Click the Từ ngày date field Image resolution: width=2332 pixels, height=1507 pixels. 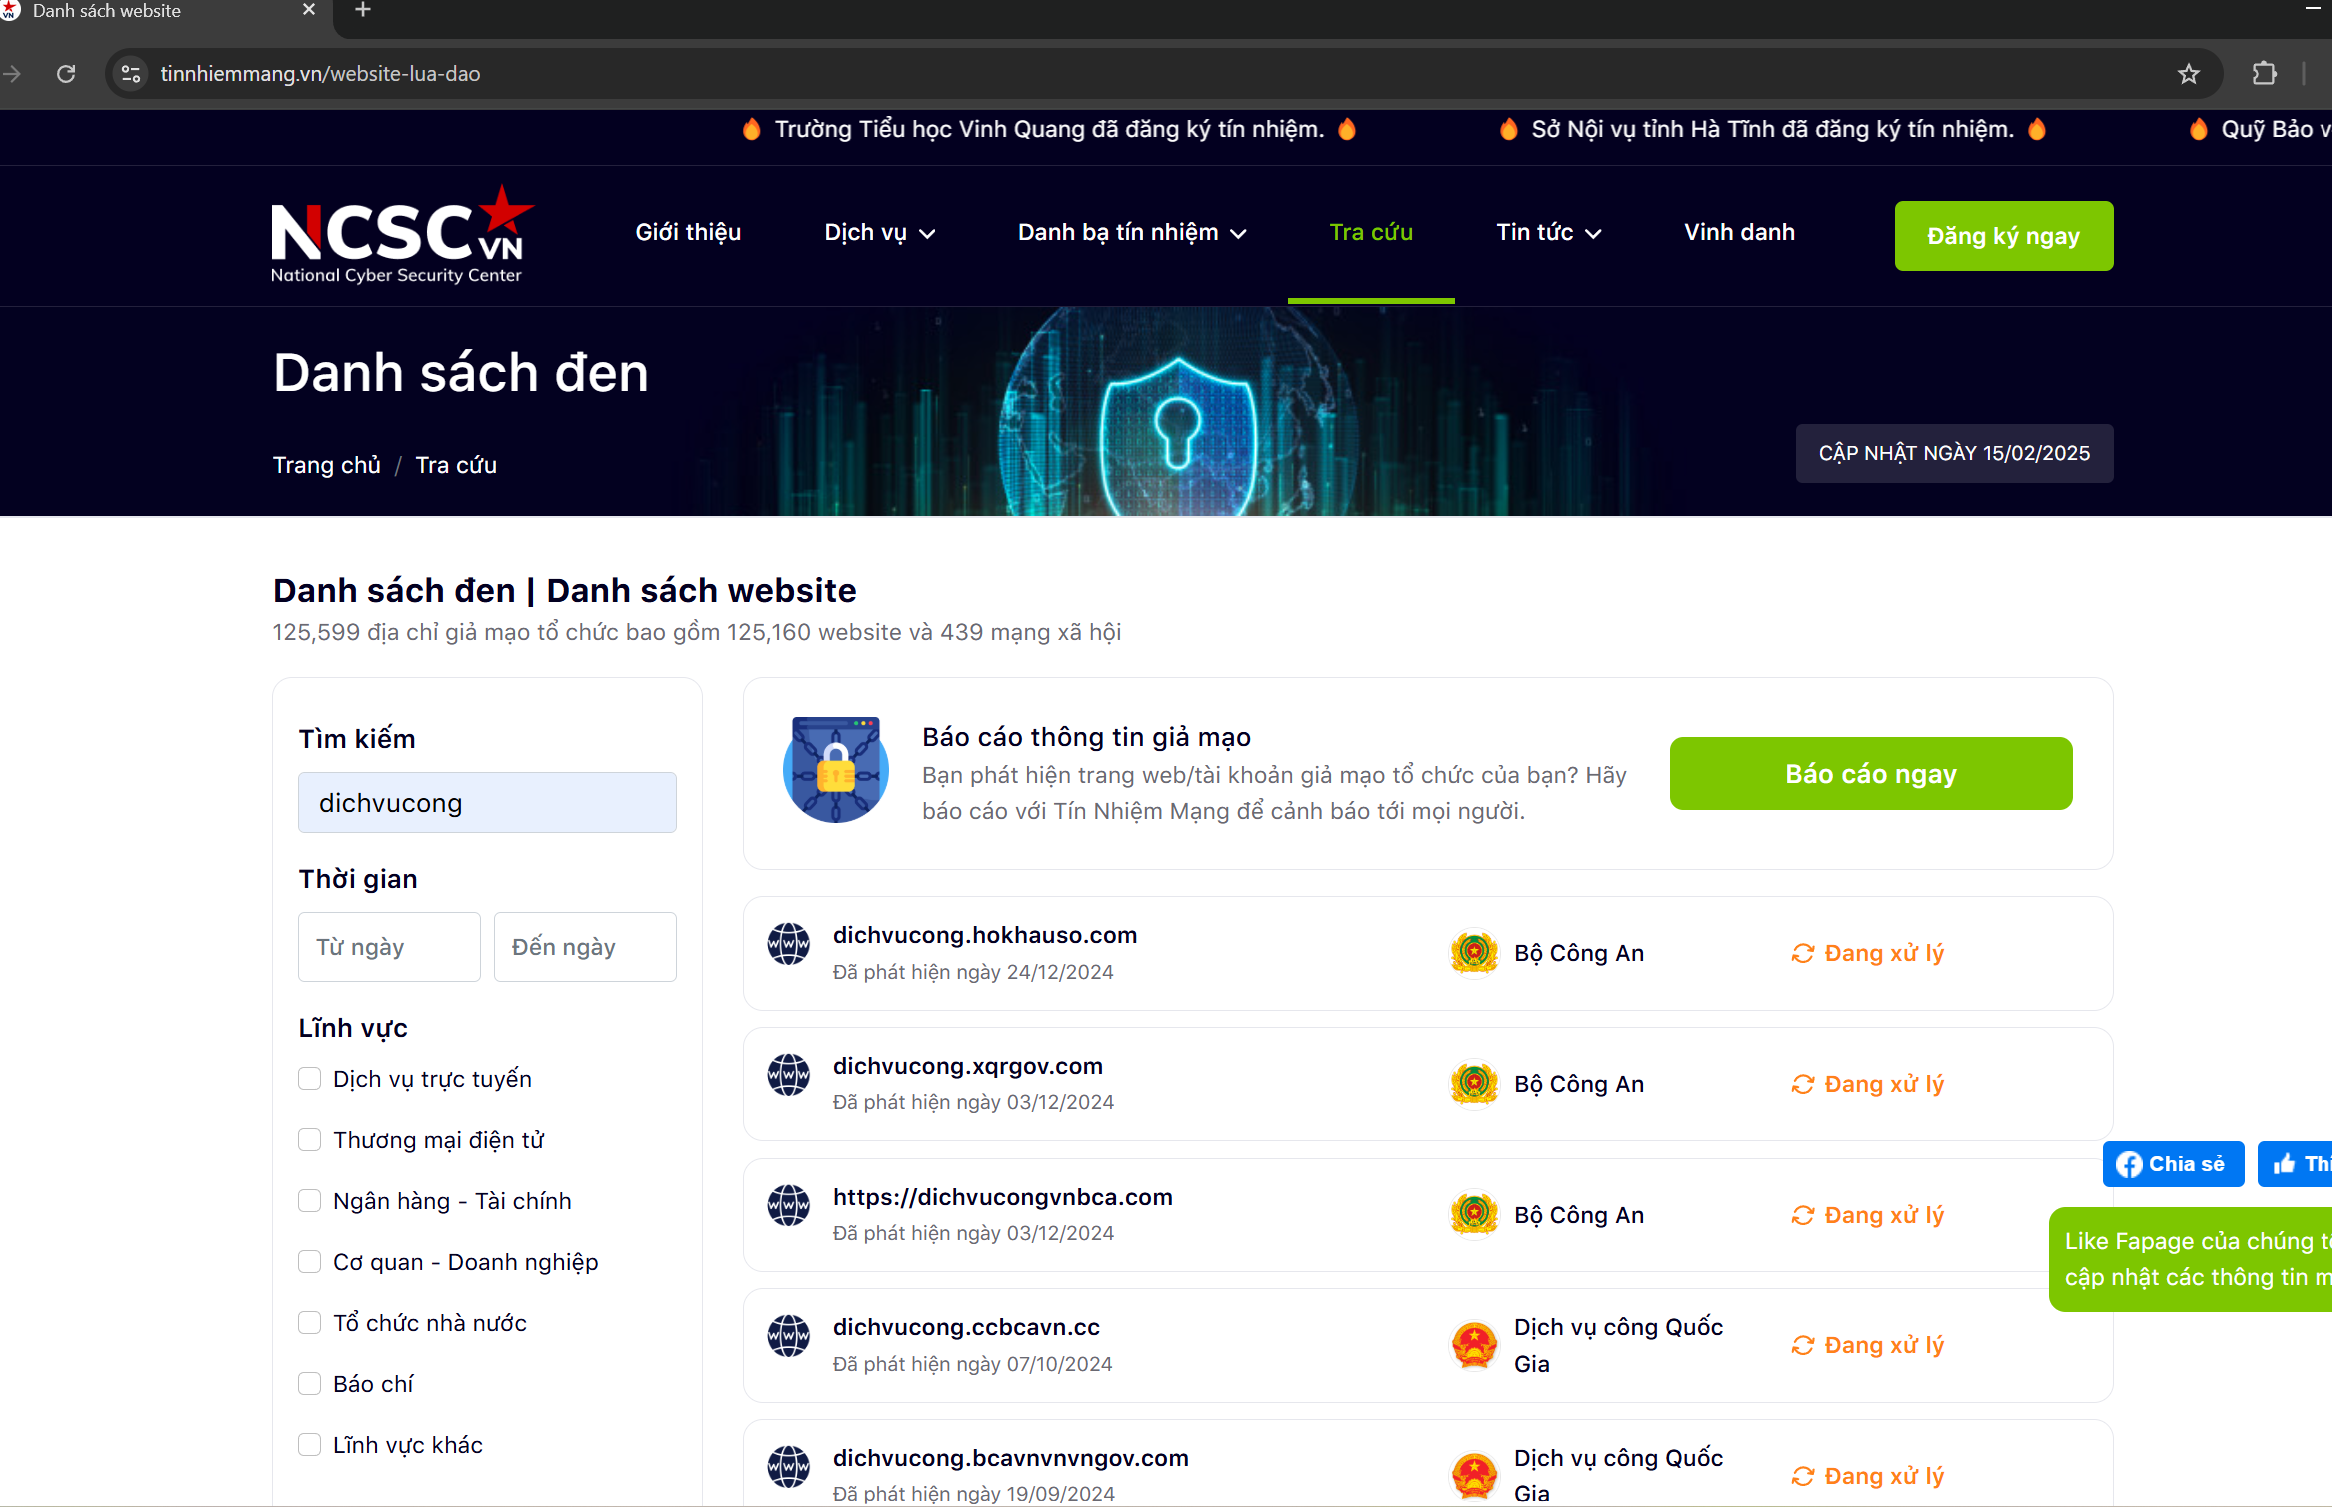pos(389,947)
